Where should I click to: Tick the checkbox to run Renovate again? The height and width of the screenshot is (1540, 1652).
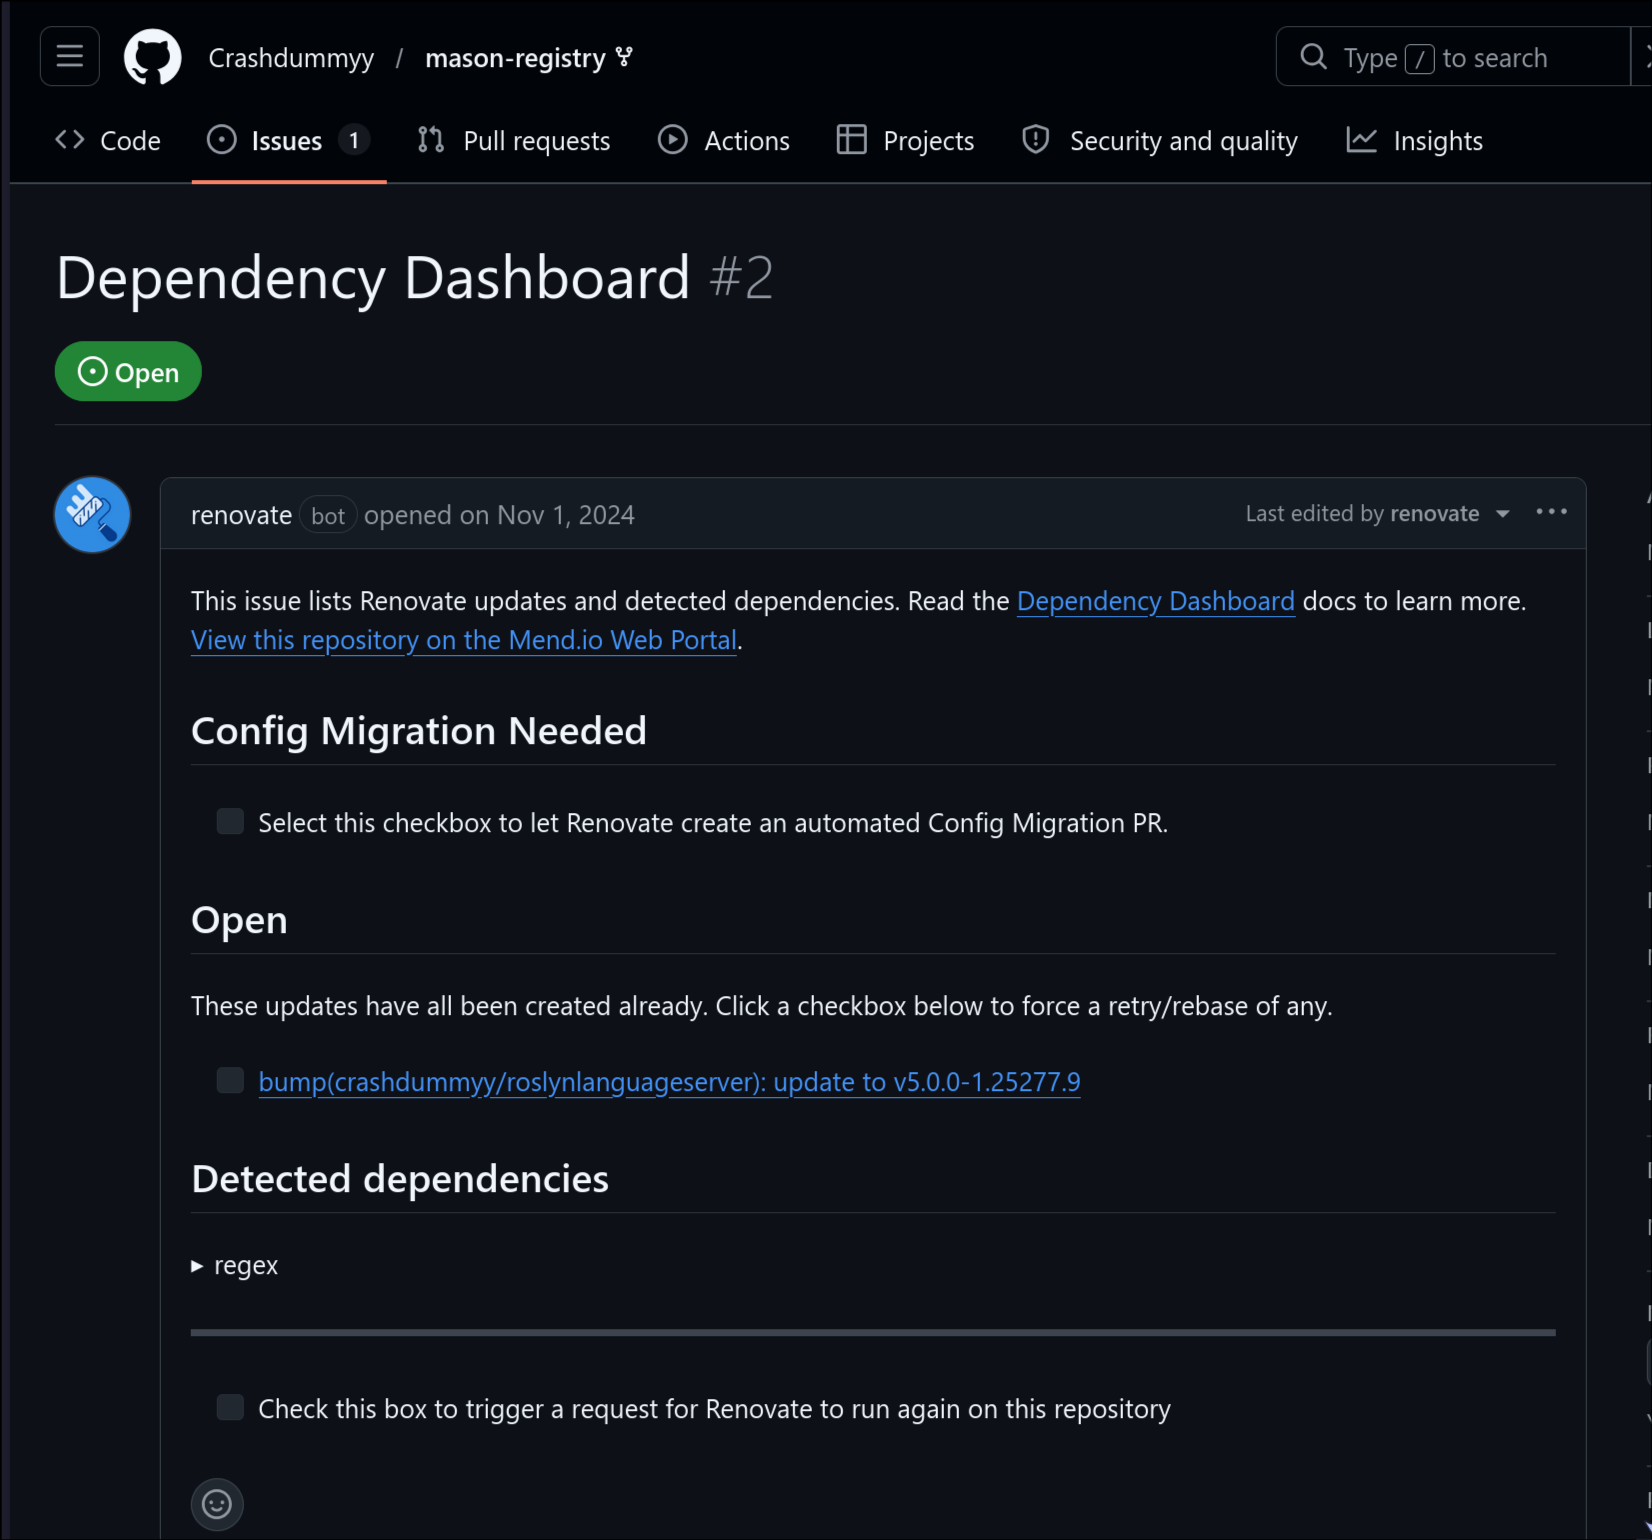coord(230,1408)
